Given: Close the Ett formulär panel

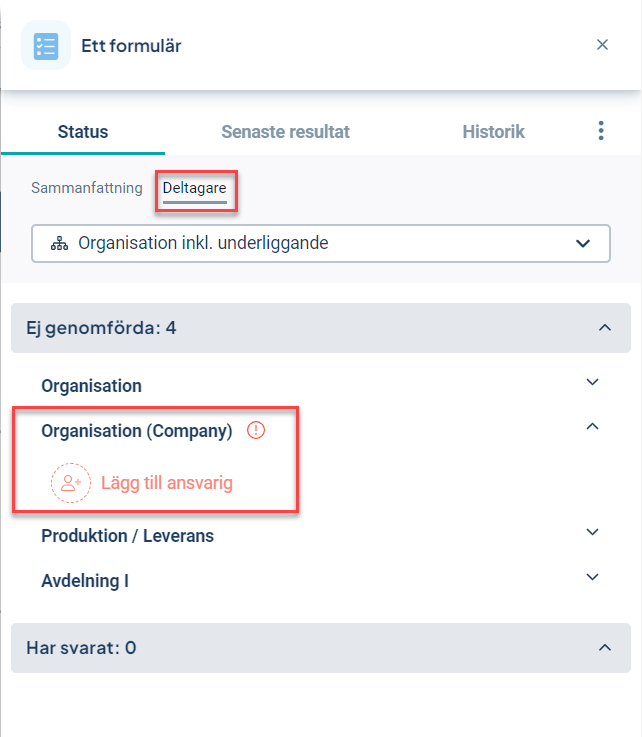Looking at the screenshot, I should click(x=602, y=45).
